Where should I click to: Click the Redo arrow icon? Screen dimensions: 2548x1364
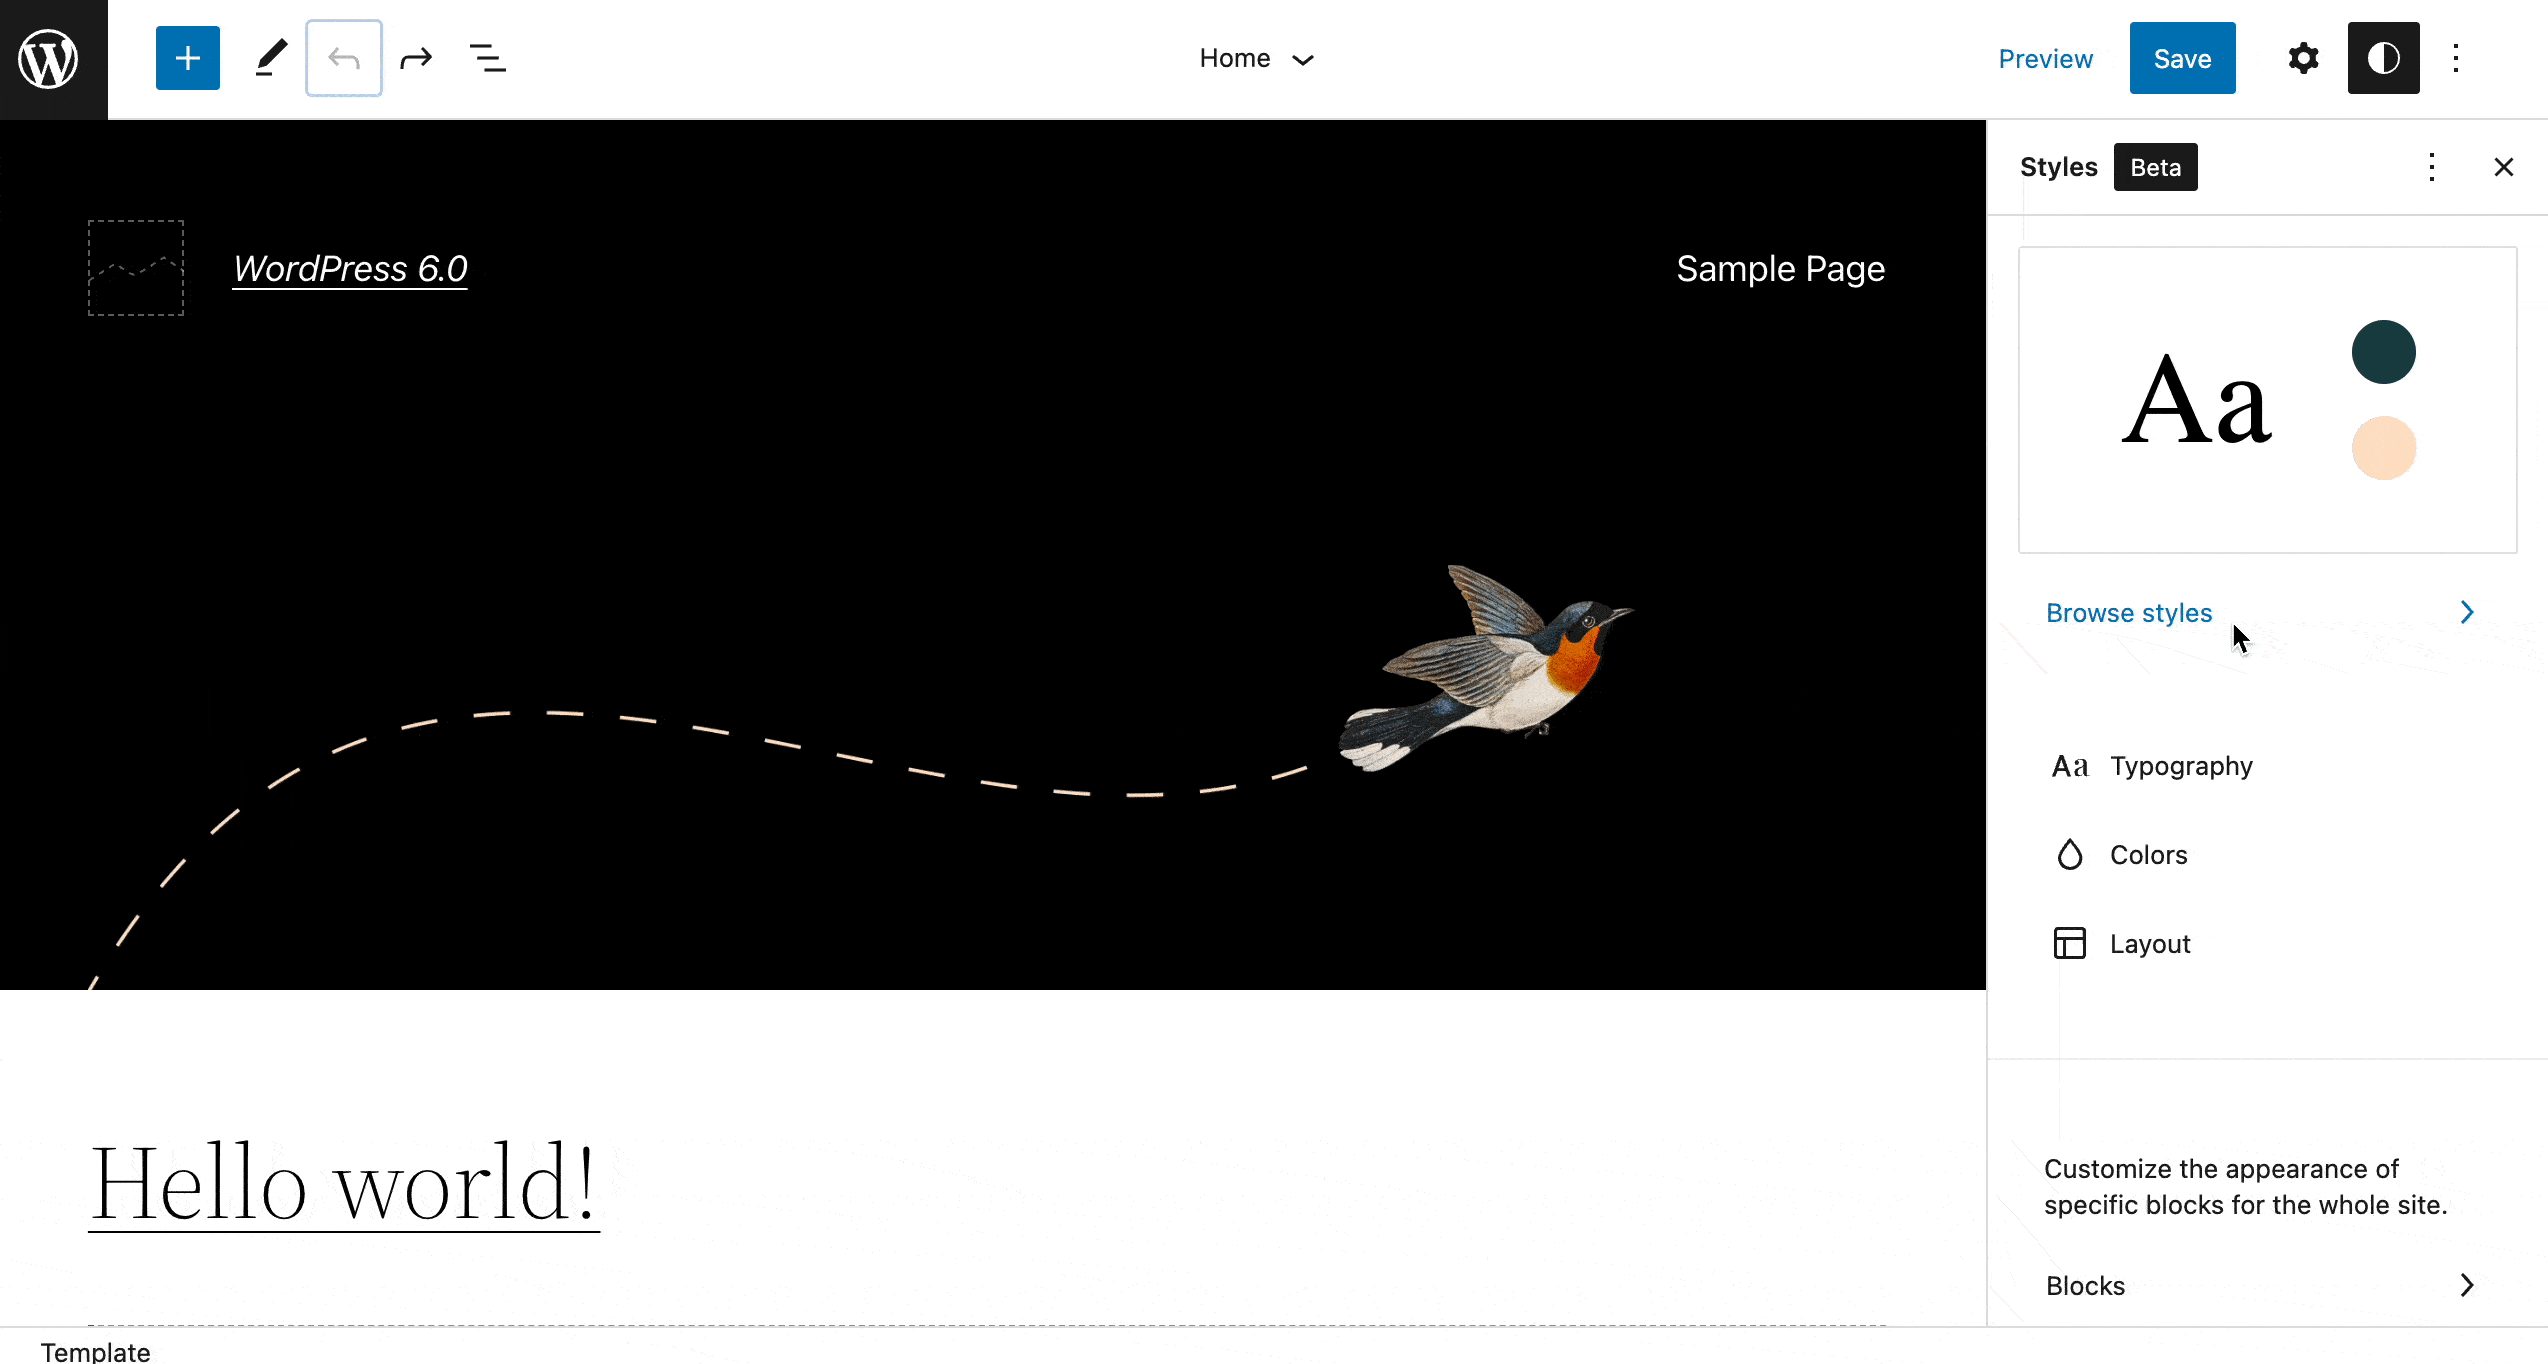click(x=416, y=59)
